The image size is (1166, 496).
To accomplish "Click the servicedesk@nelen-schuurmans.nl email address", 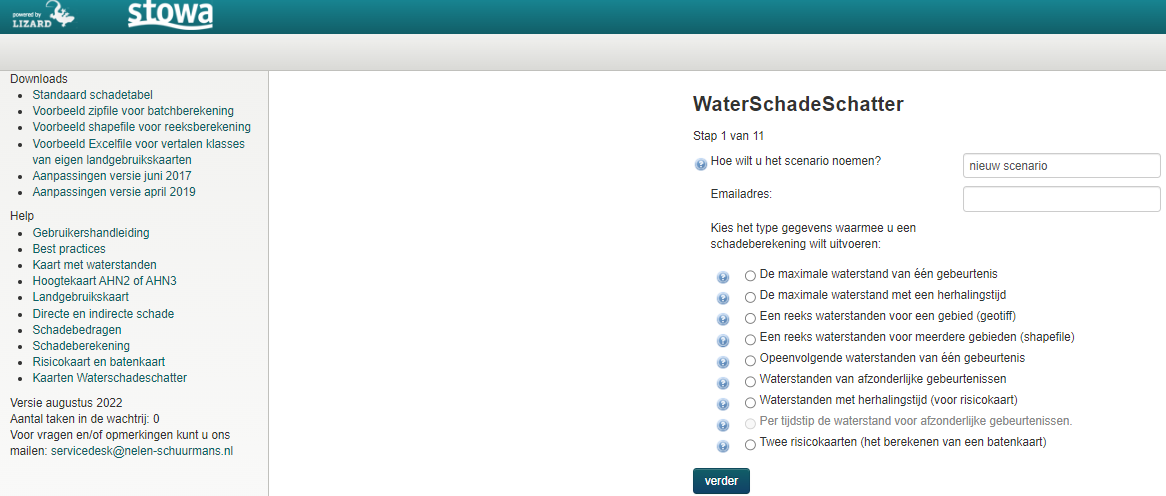I will click(142, 451).
